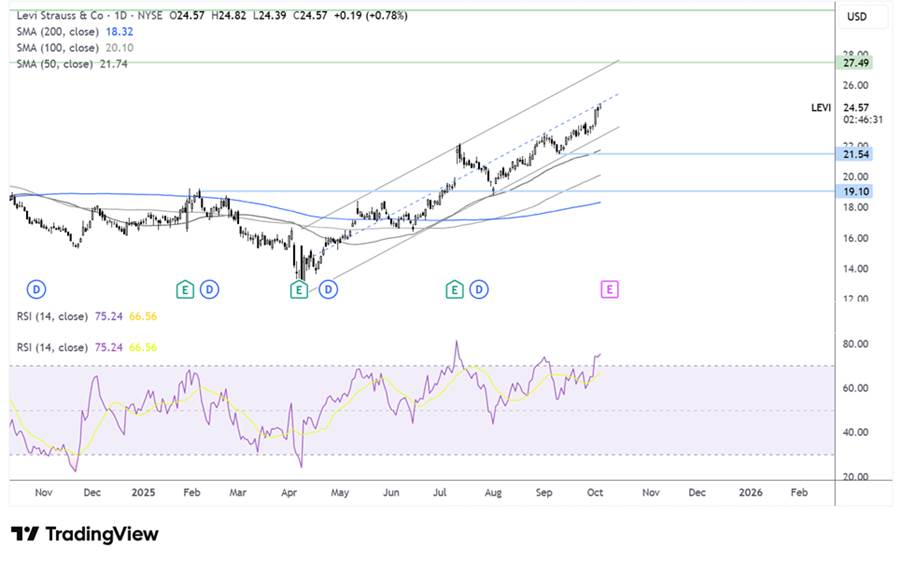
Task: Click the May label on time axis
Action: 340,492
